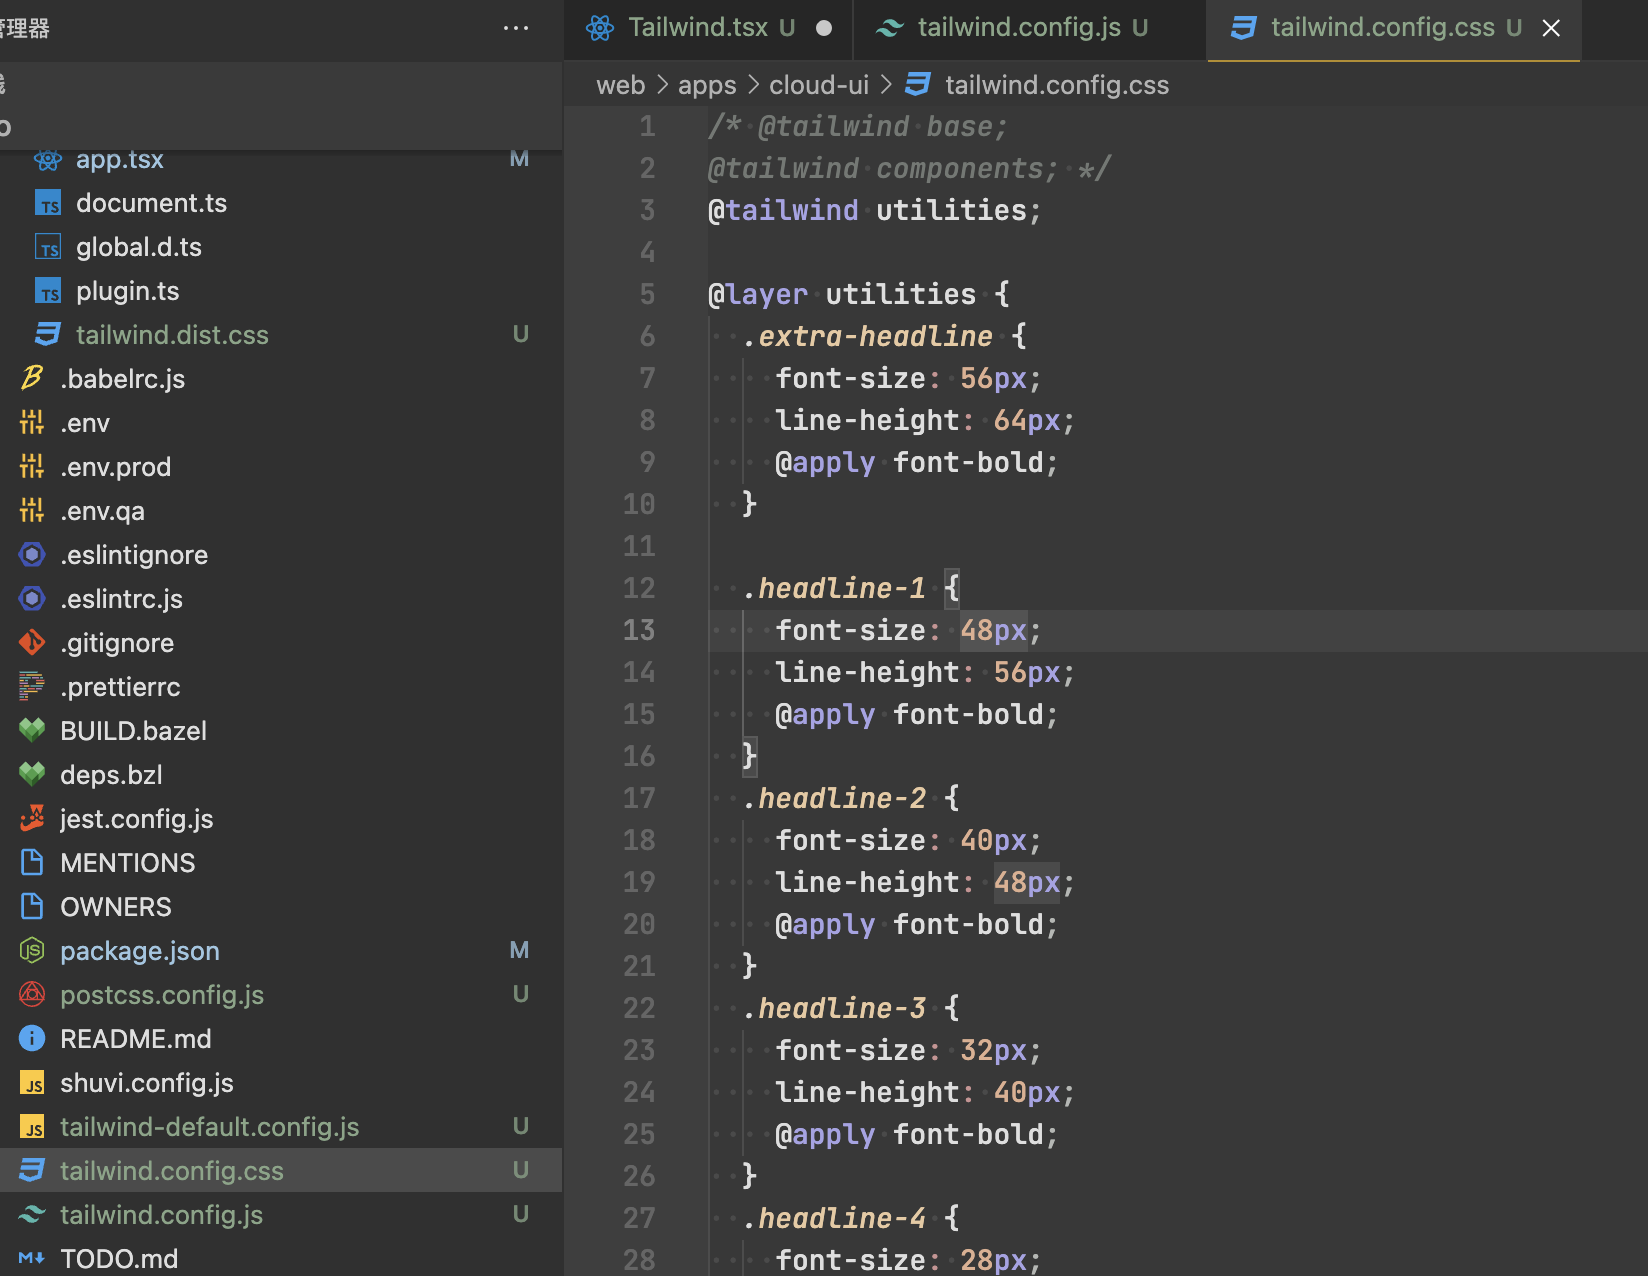Click the Prettier icon next to .prettierrc
Image resolution: width=1648 pixels, height=1276 pixels.
[x=31, y=686]
